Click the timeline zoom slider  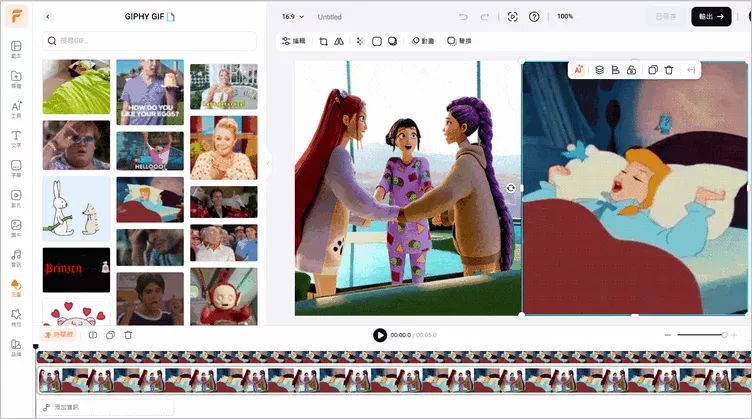click(x=700, y=335)
